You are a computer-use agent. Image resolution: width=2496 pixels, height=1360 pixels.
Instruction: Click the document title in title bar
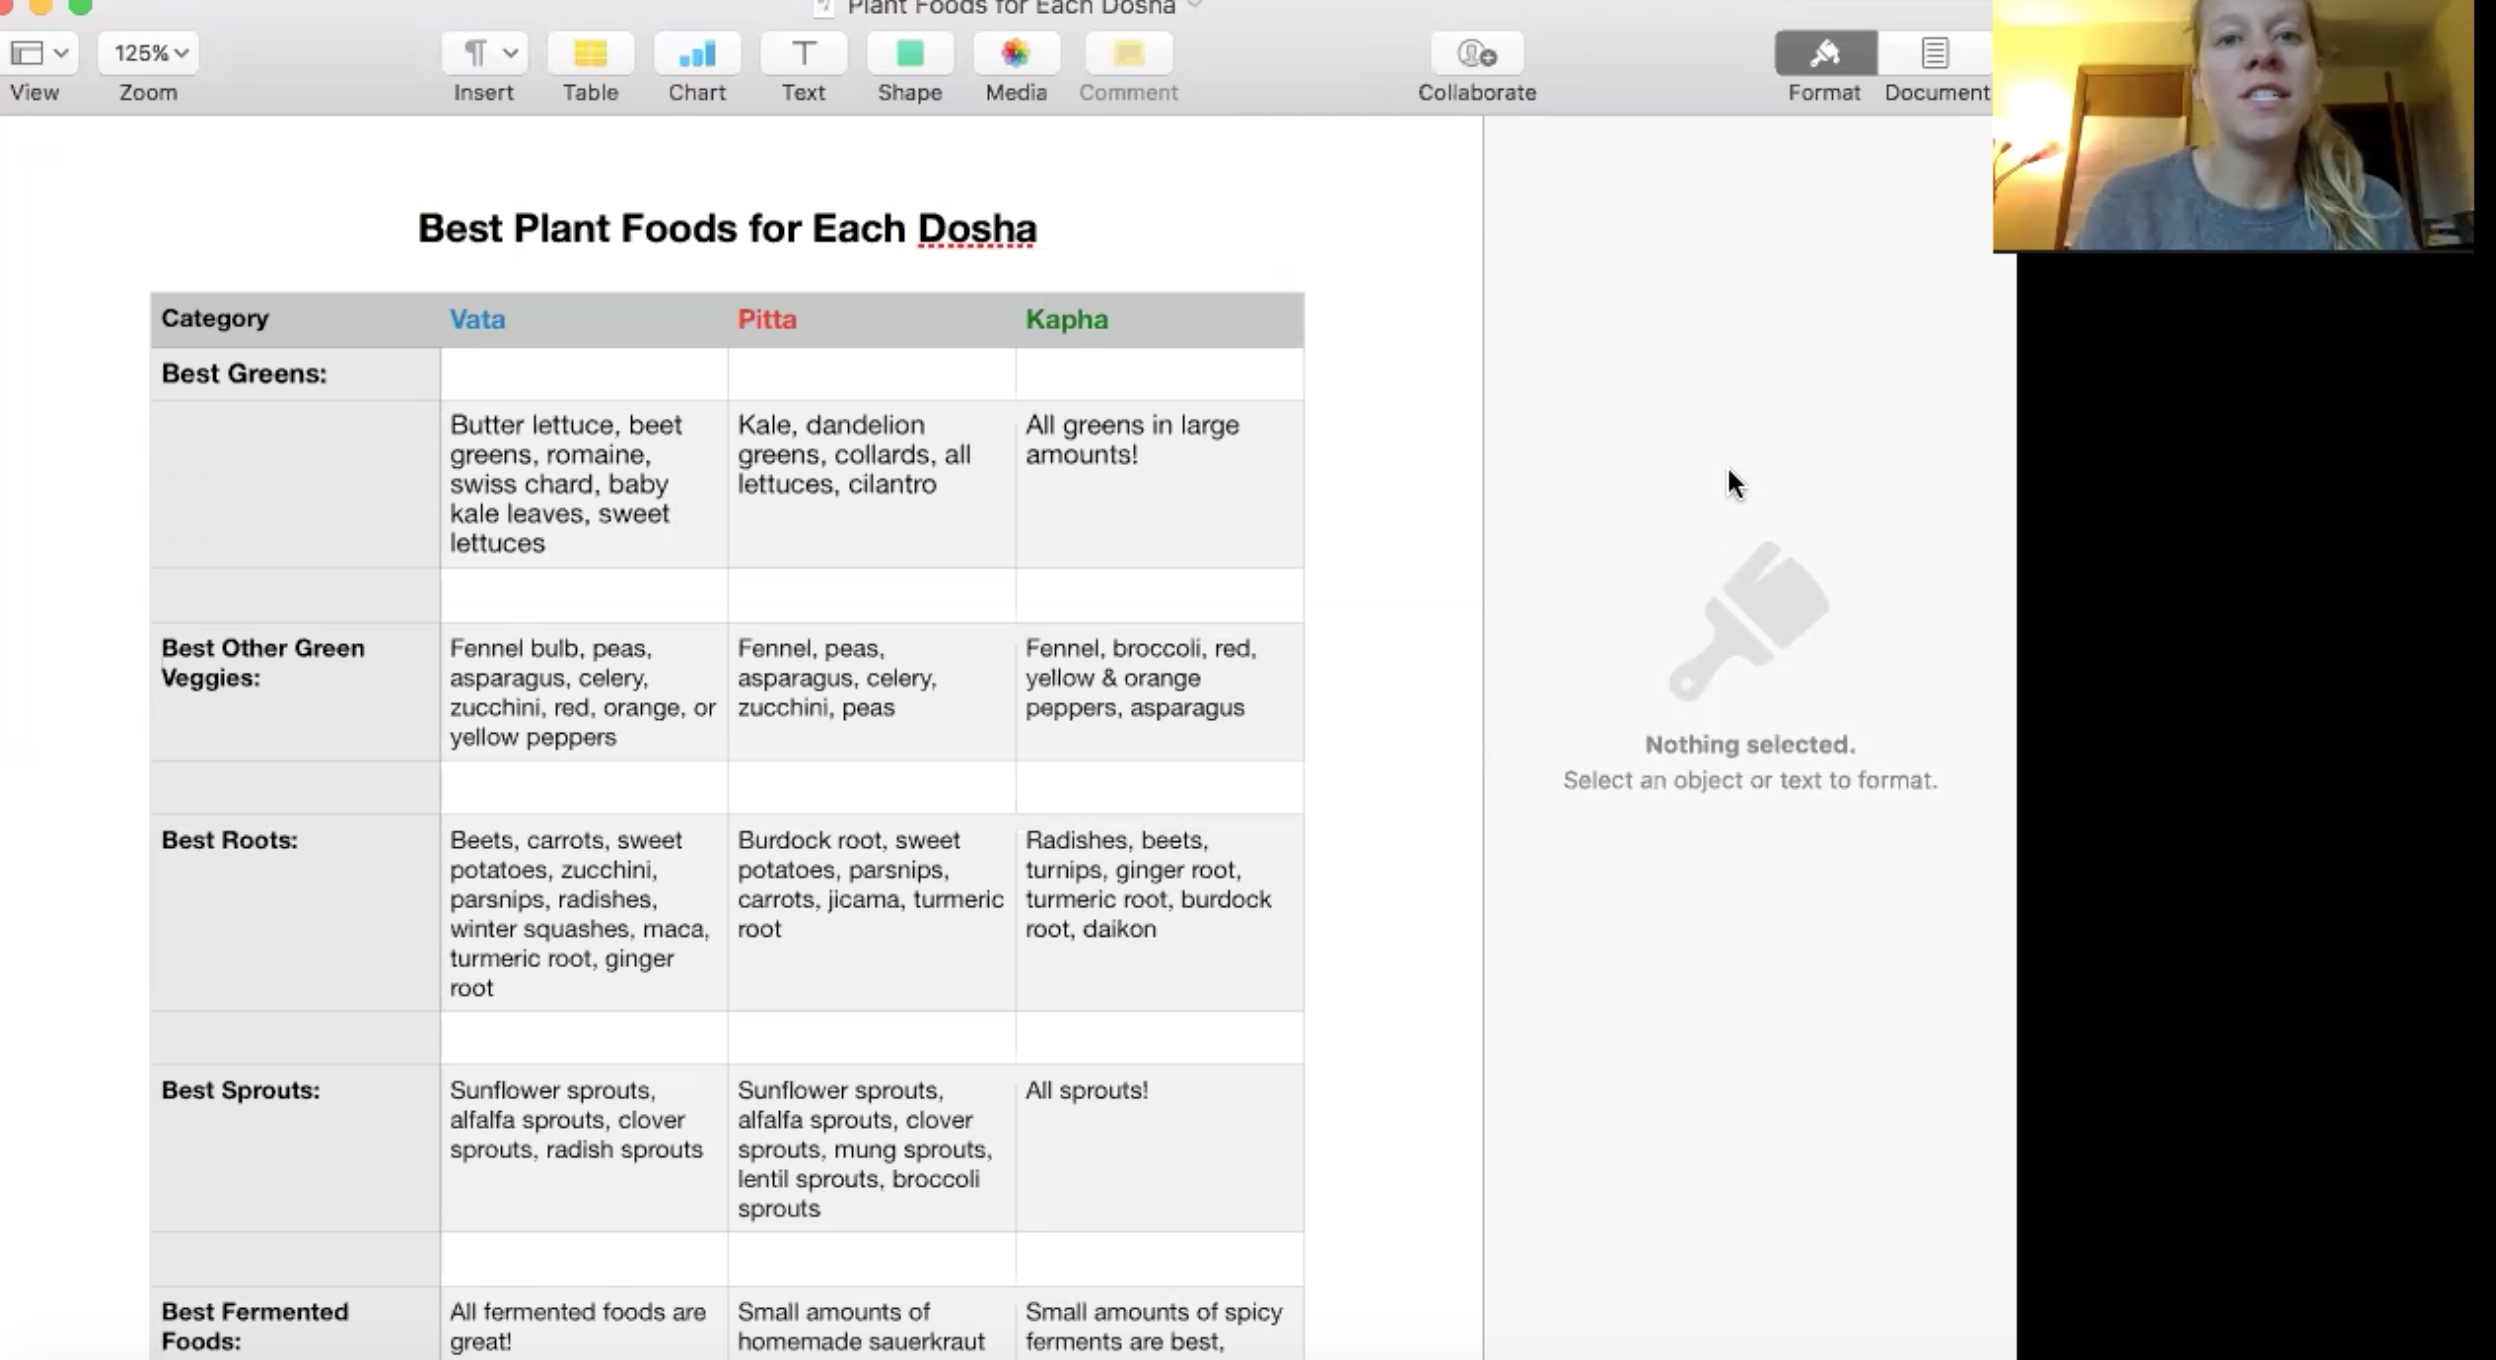1010,8
